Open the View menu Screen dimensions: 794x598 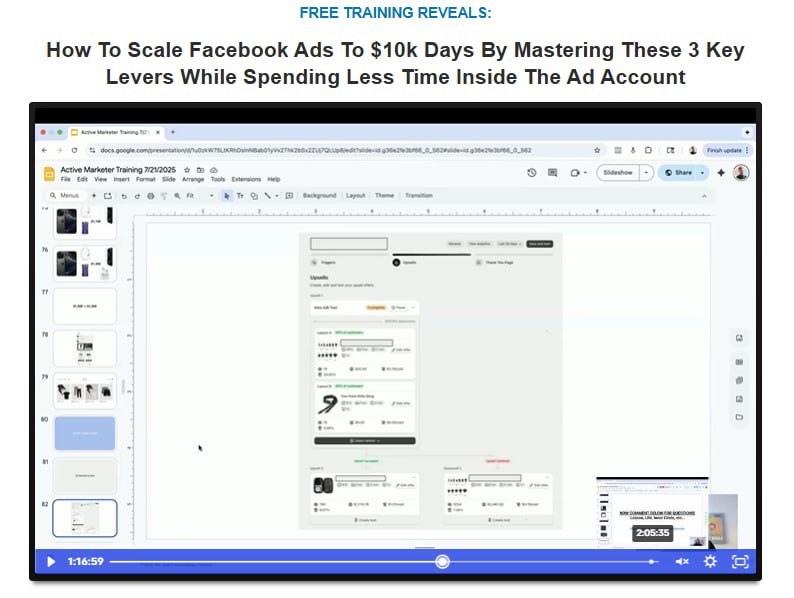[100, 179]
